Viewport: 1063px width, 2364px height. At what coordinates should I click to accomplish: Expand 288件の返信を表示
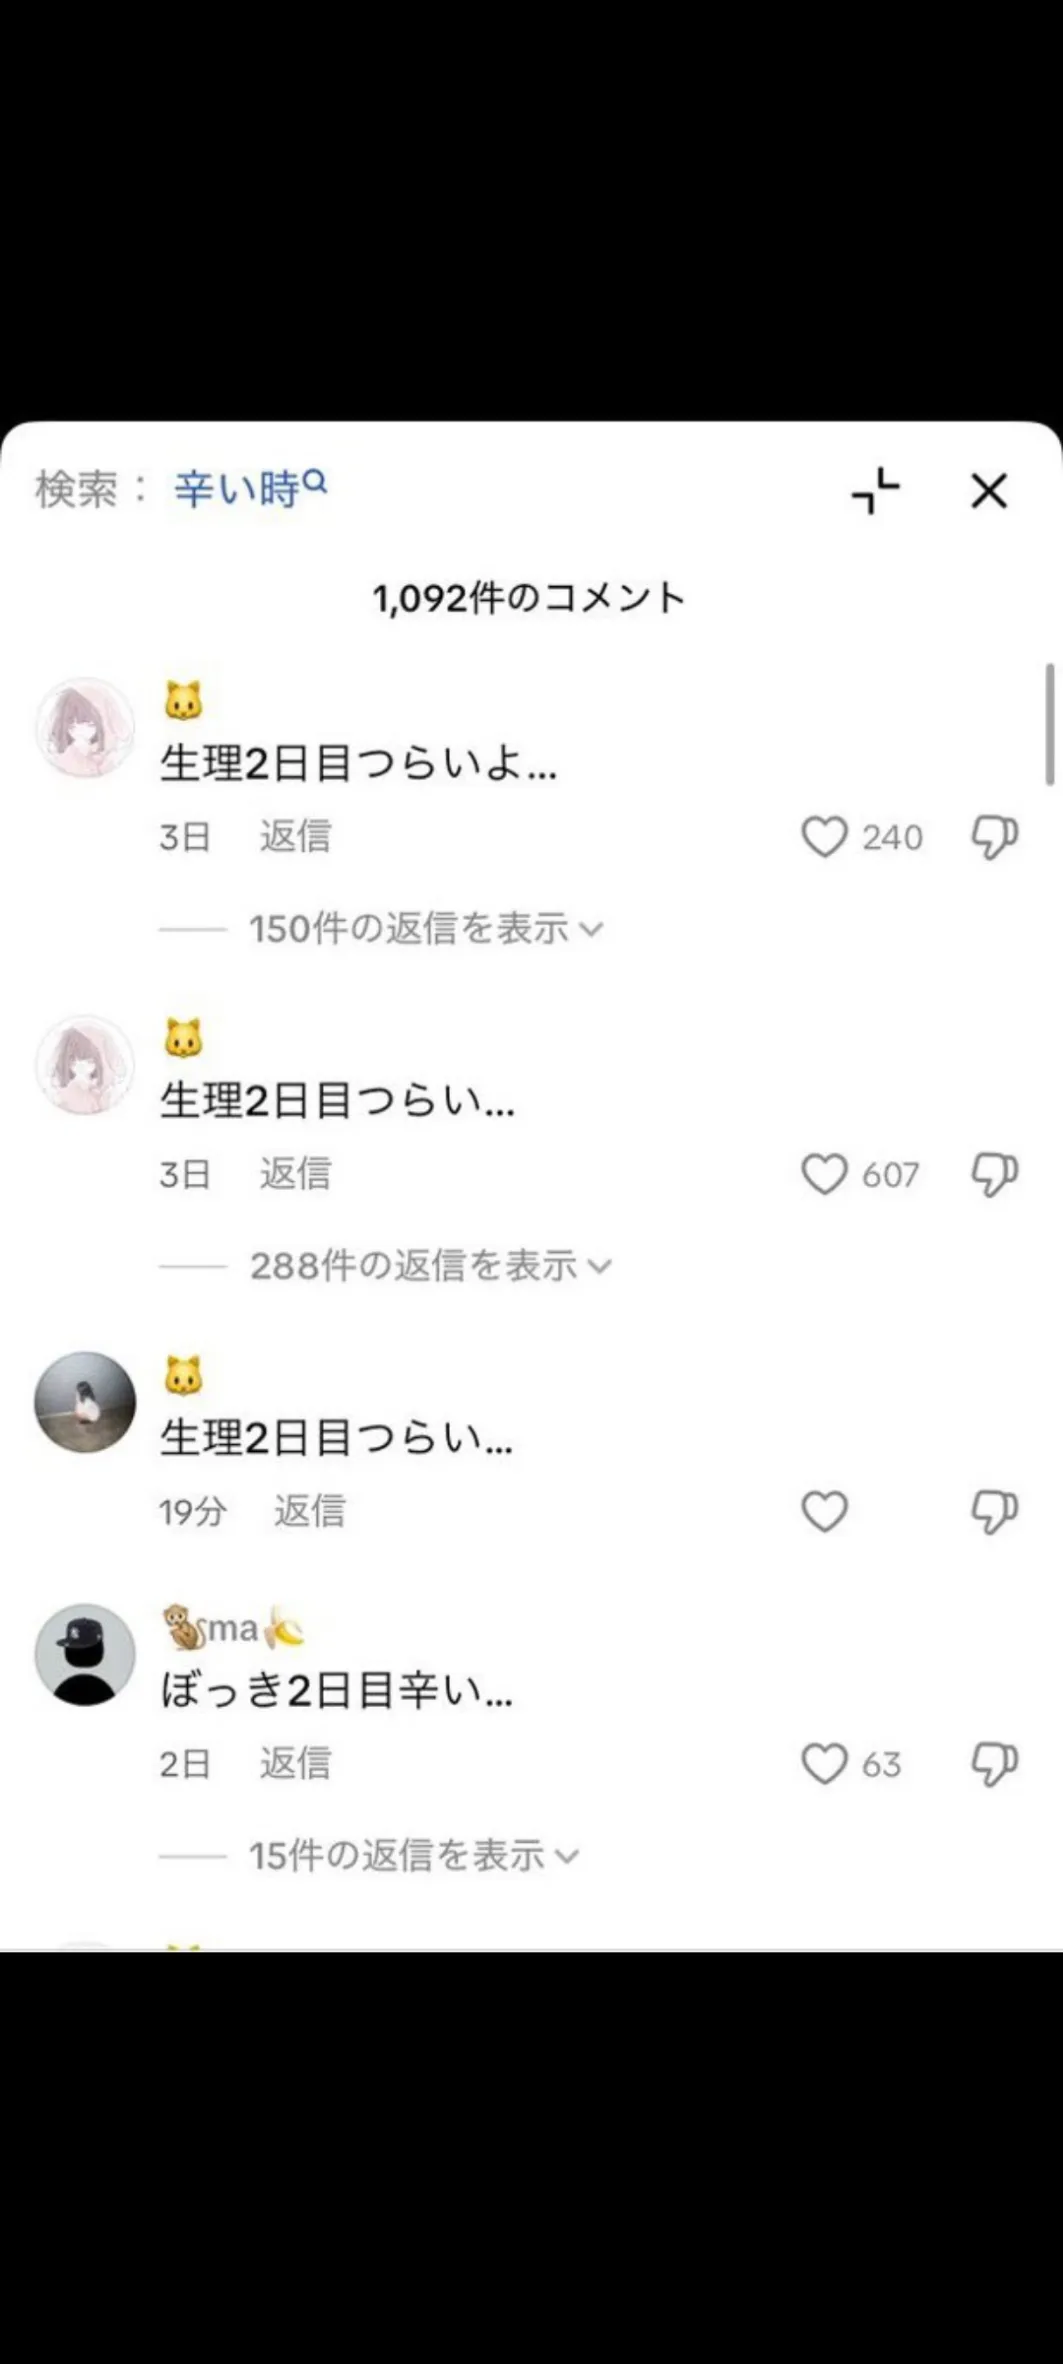pyautogui.click(x=430, y=1266)
